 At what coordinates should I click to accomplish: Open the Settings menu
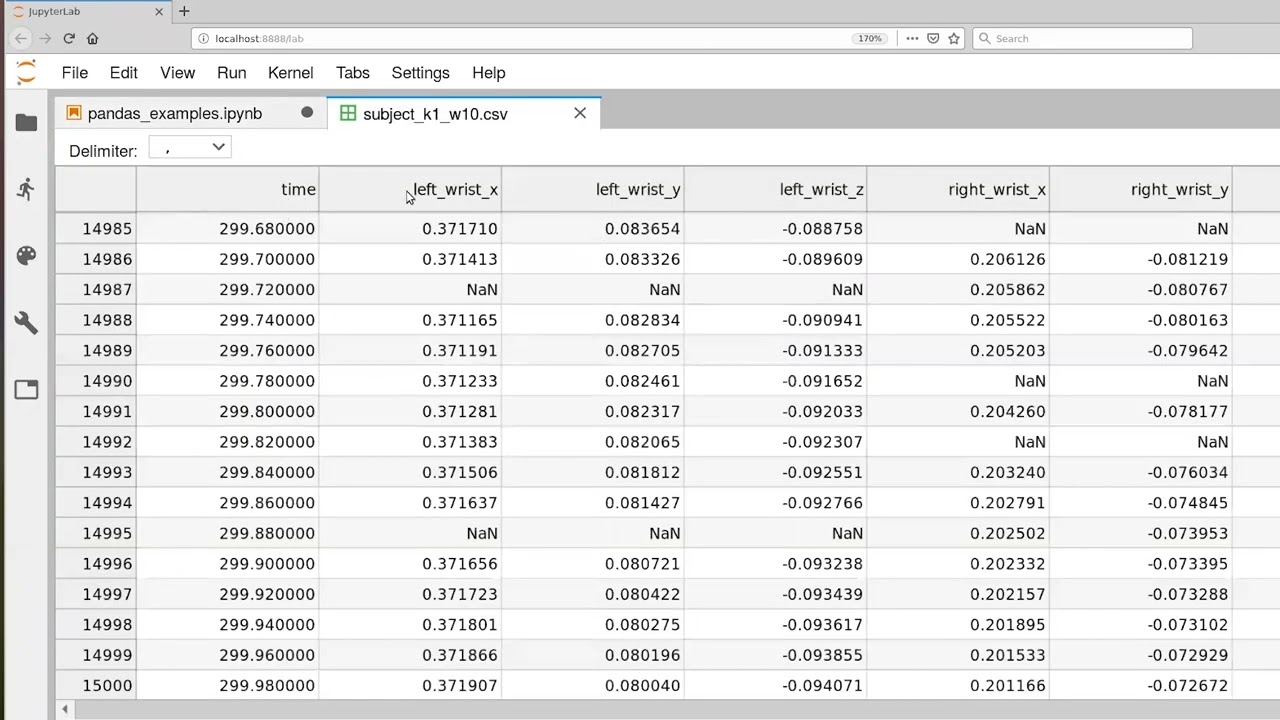pos(420,73)
